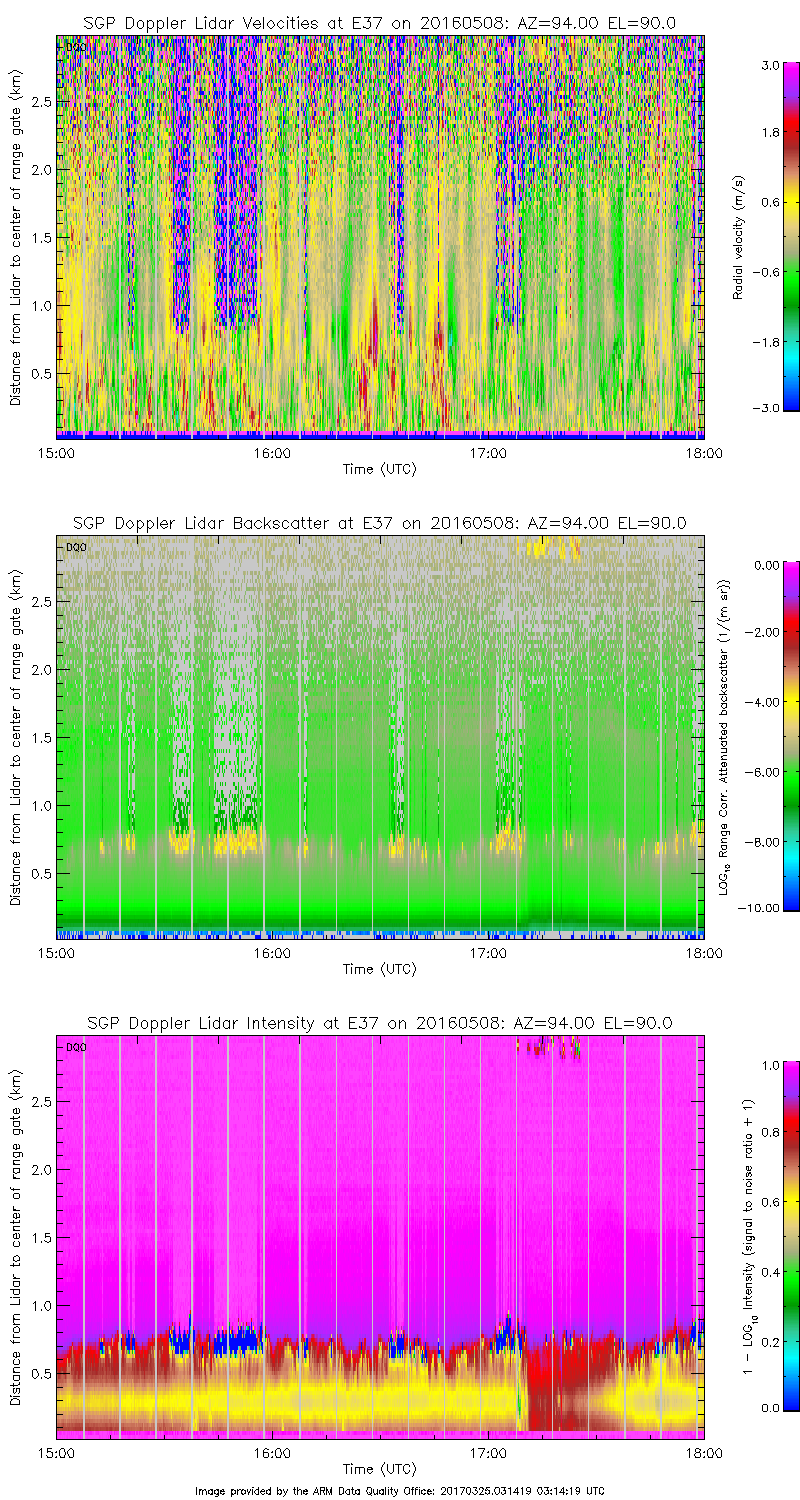Click the Time (UTC) label below the velocities plot
Viewport: 800px width, 1500px height.
click(x=379, y=469)
